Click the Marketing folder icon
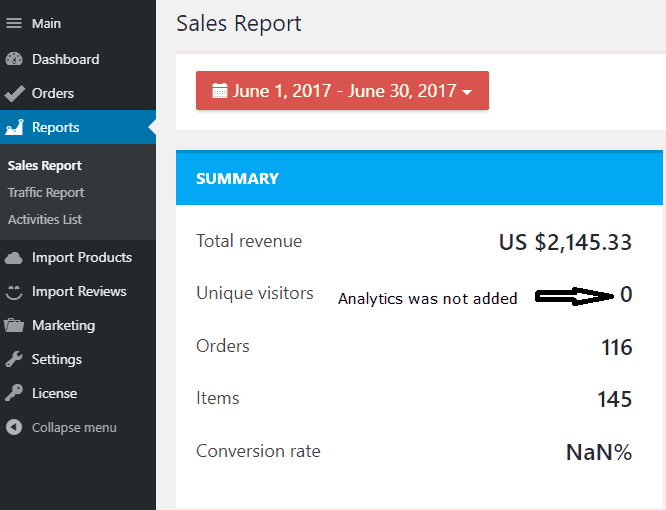This screenshot has width=666, height=510. click(14, 325)
